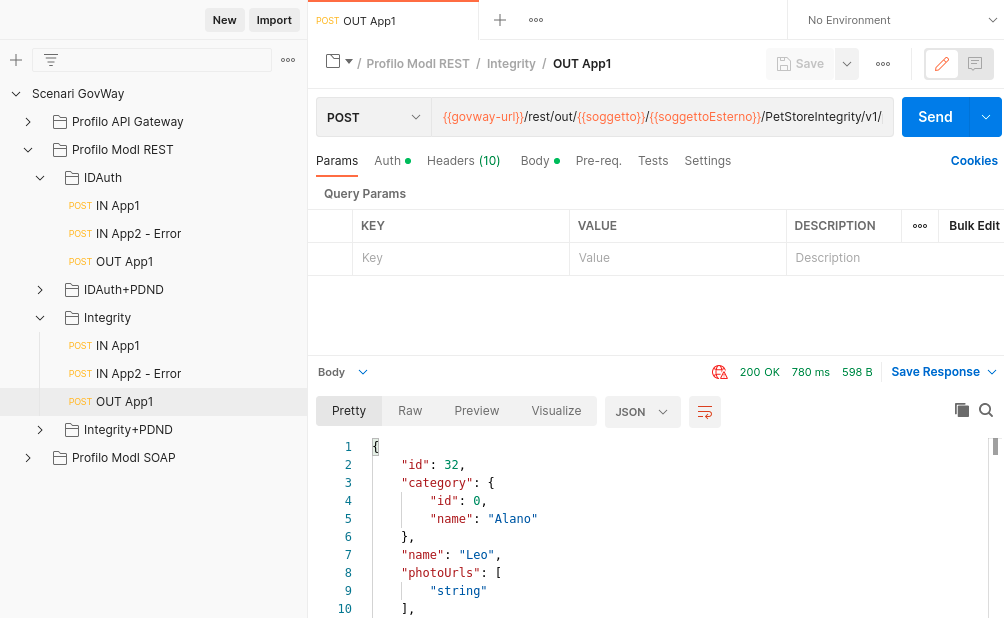Click the New button
1004x618 pixels.
pyautogui.click(x=225, y=20)
